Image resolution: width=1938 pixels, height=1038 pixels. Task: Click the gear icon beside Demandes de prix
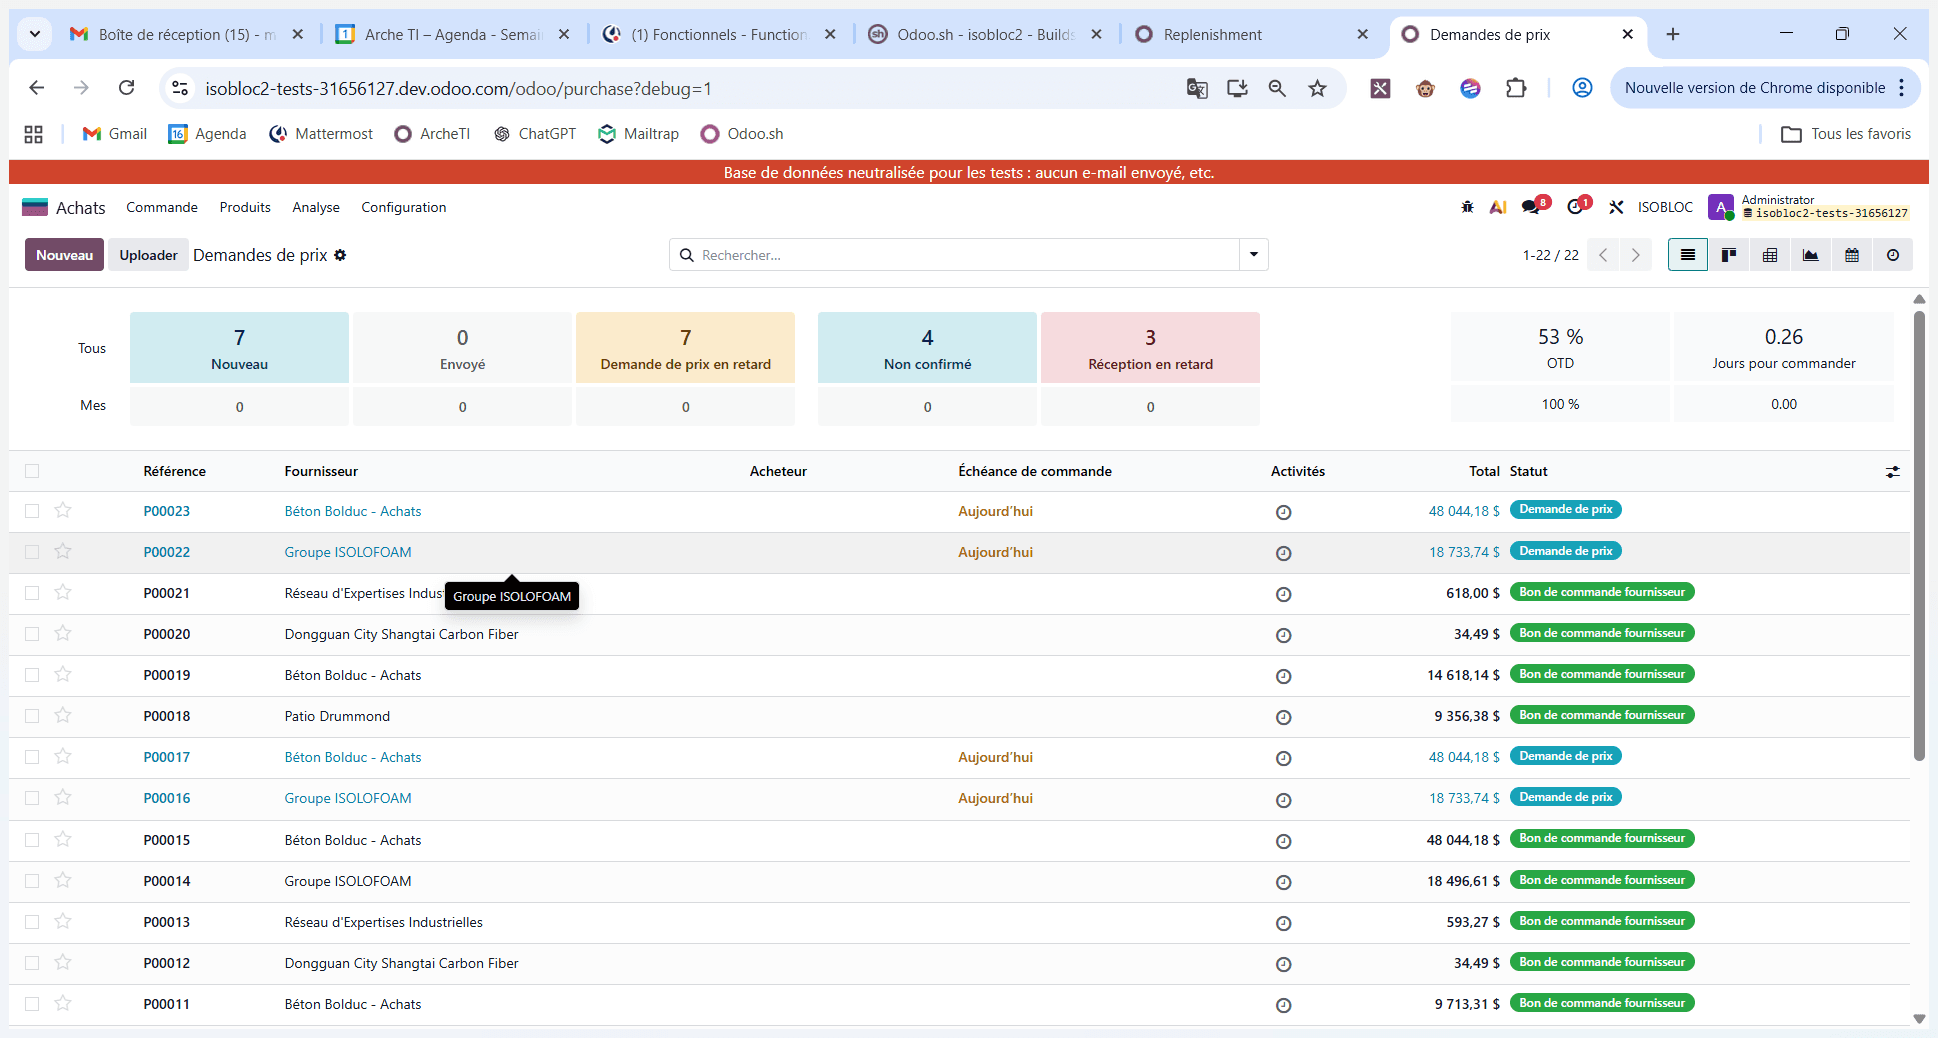pyautogui.click(x=340, y=255)
